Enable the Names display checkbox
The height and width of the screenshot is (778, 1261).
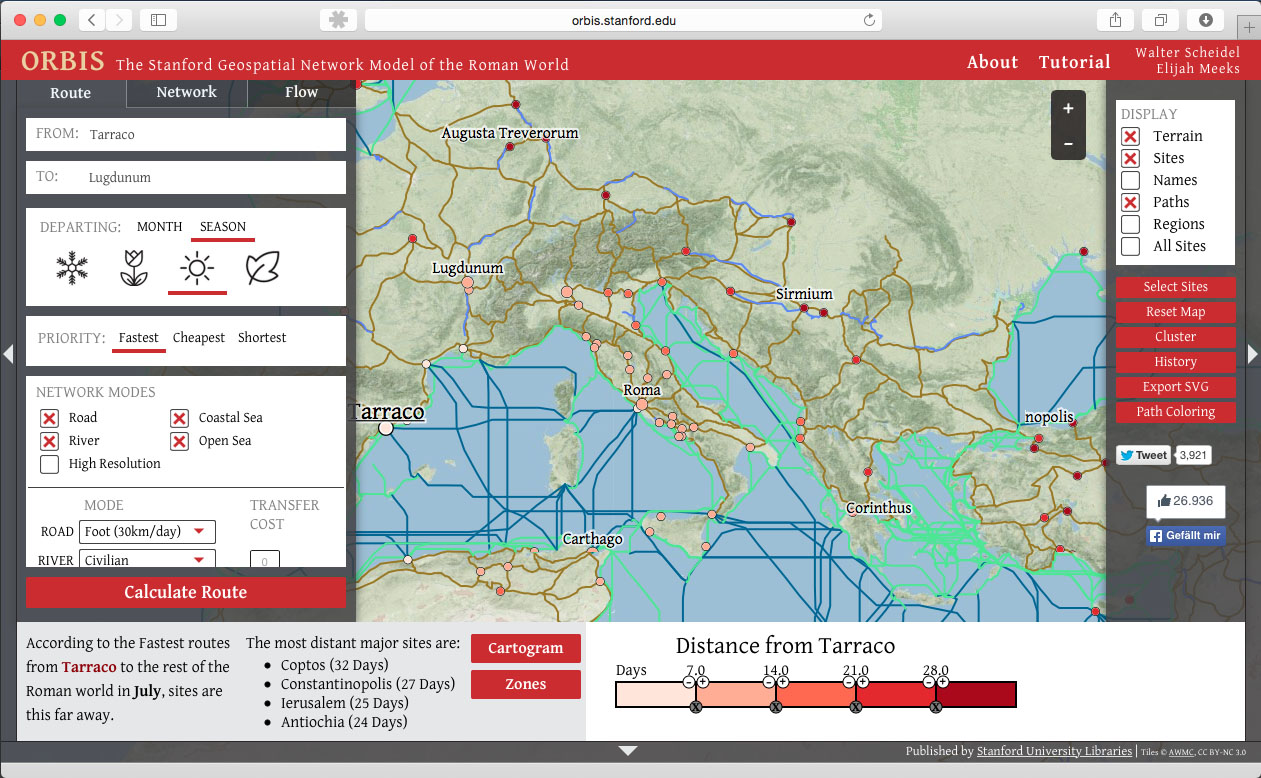[1130, 180]
